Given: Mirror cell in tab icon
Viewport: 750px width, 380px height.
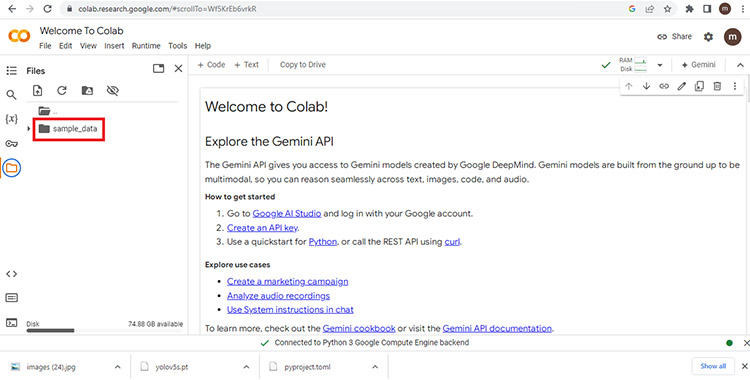Looking at the screenshot, I should coord(699,86).
